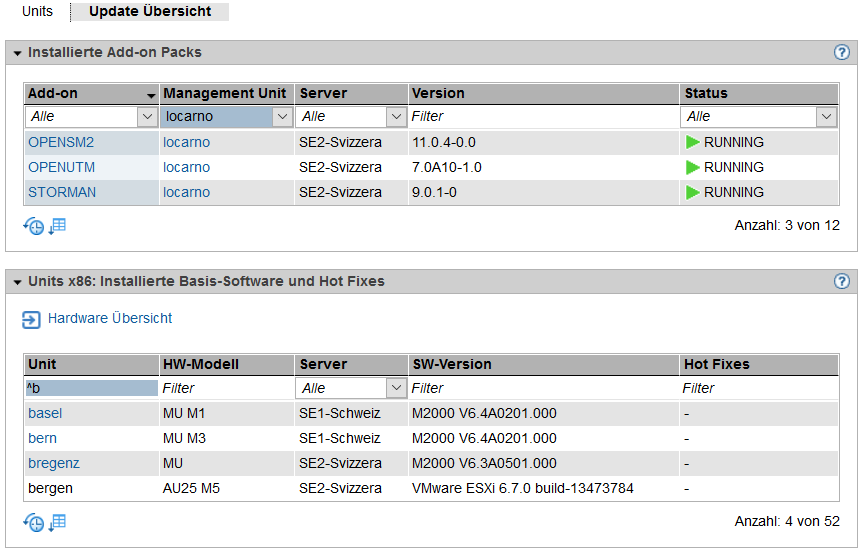Open locarno link in OPENUTM row
This screenshot has width=863, height=553.
(187, 167)
